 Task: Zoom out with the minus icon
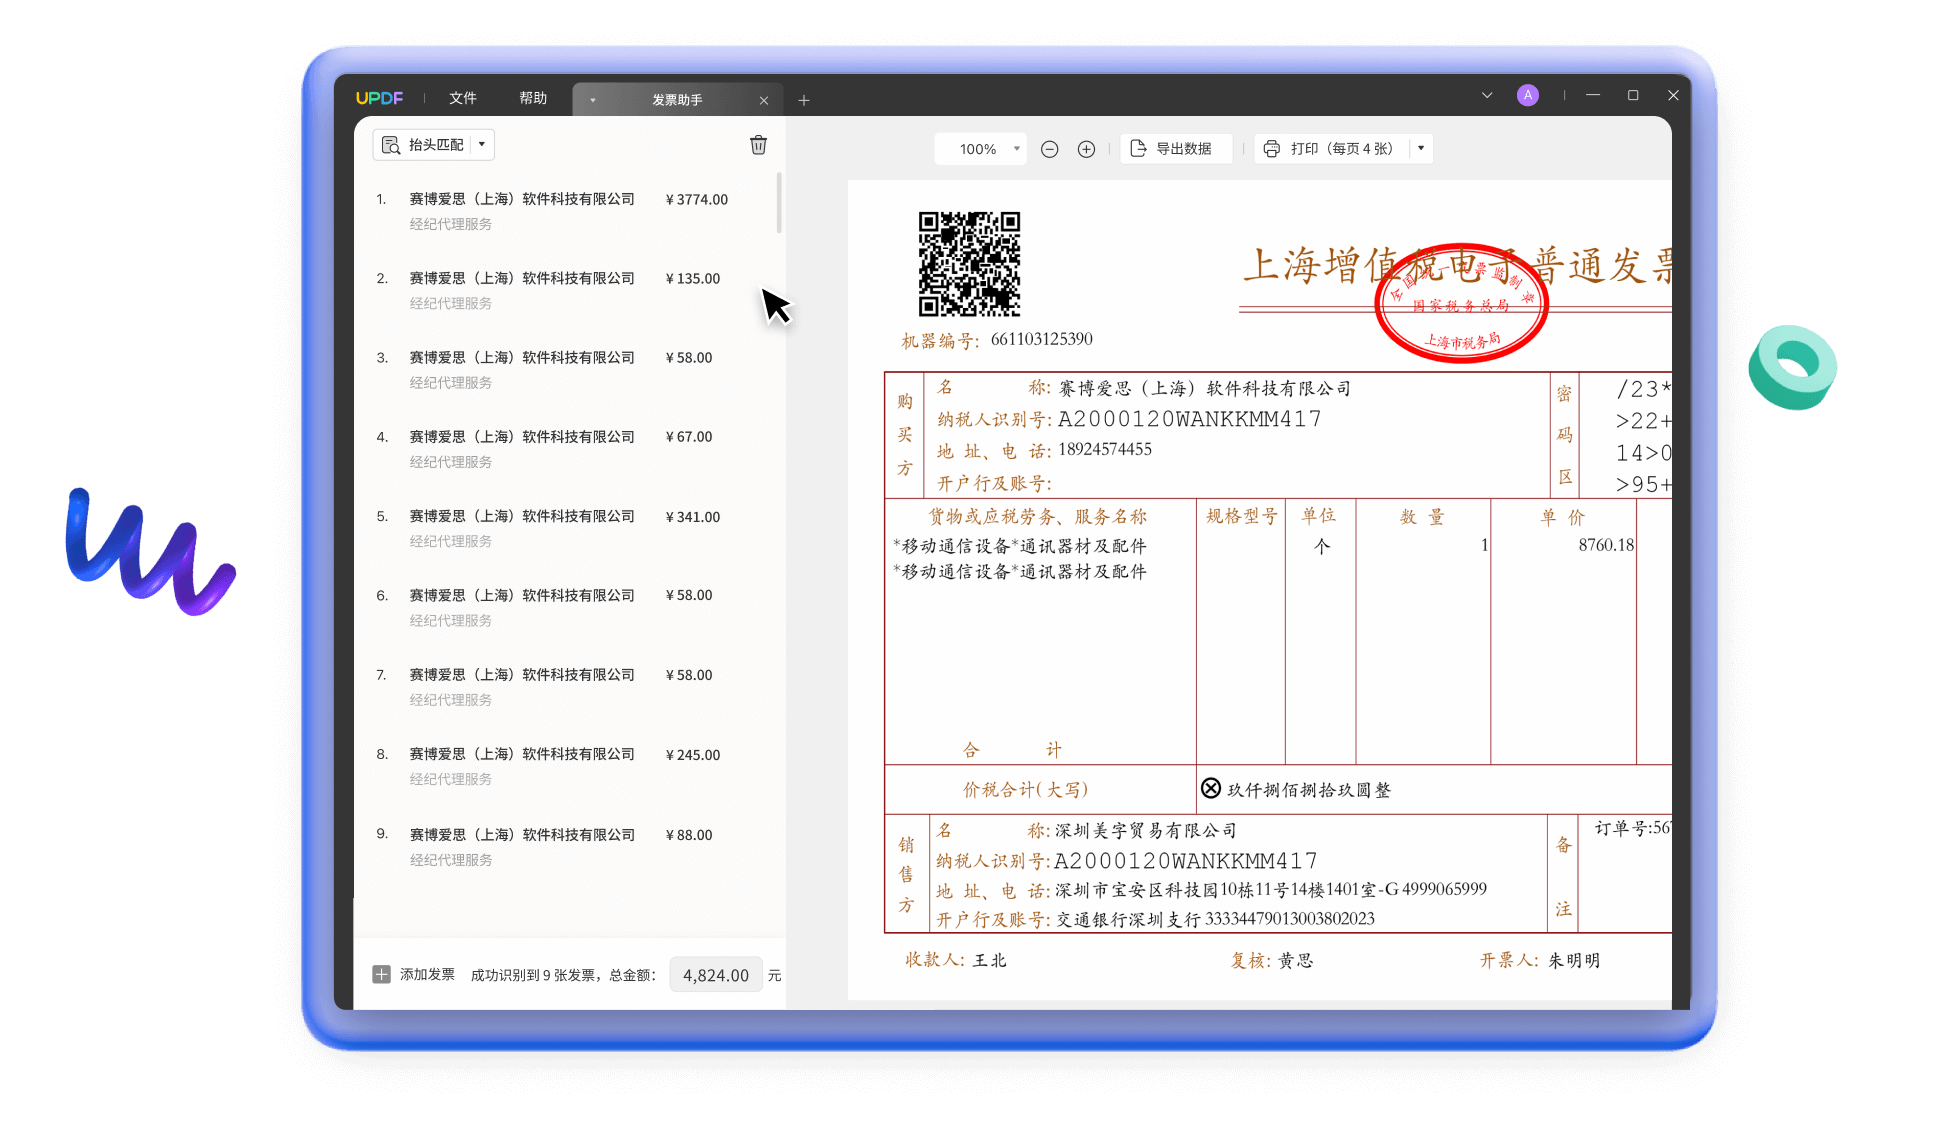click(1049, 149)
